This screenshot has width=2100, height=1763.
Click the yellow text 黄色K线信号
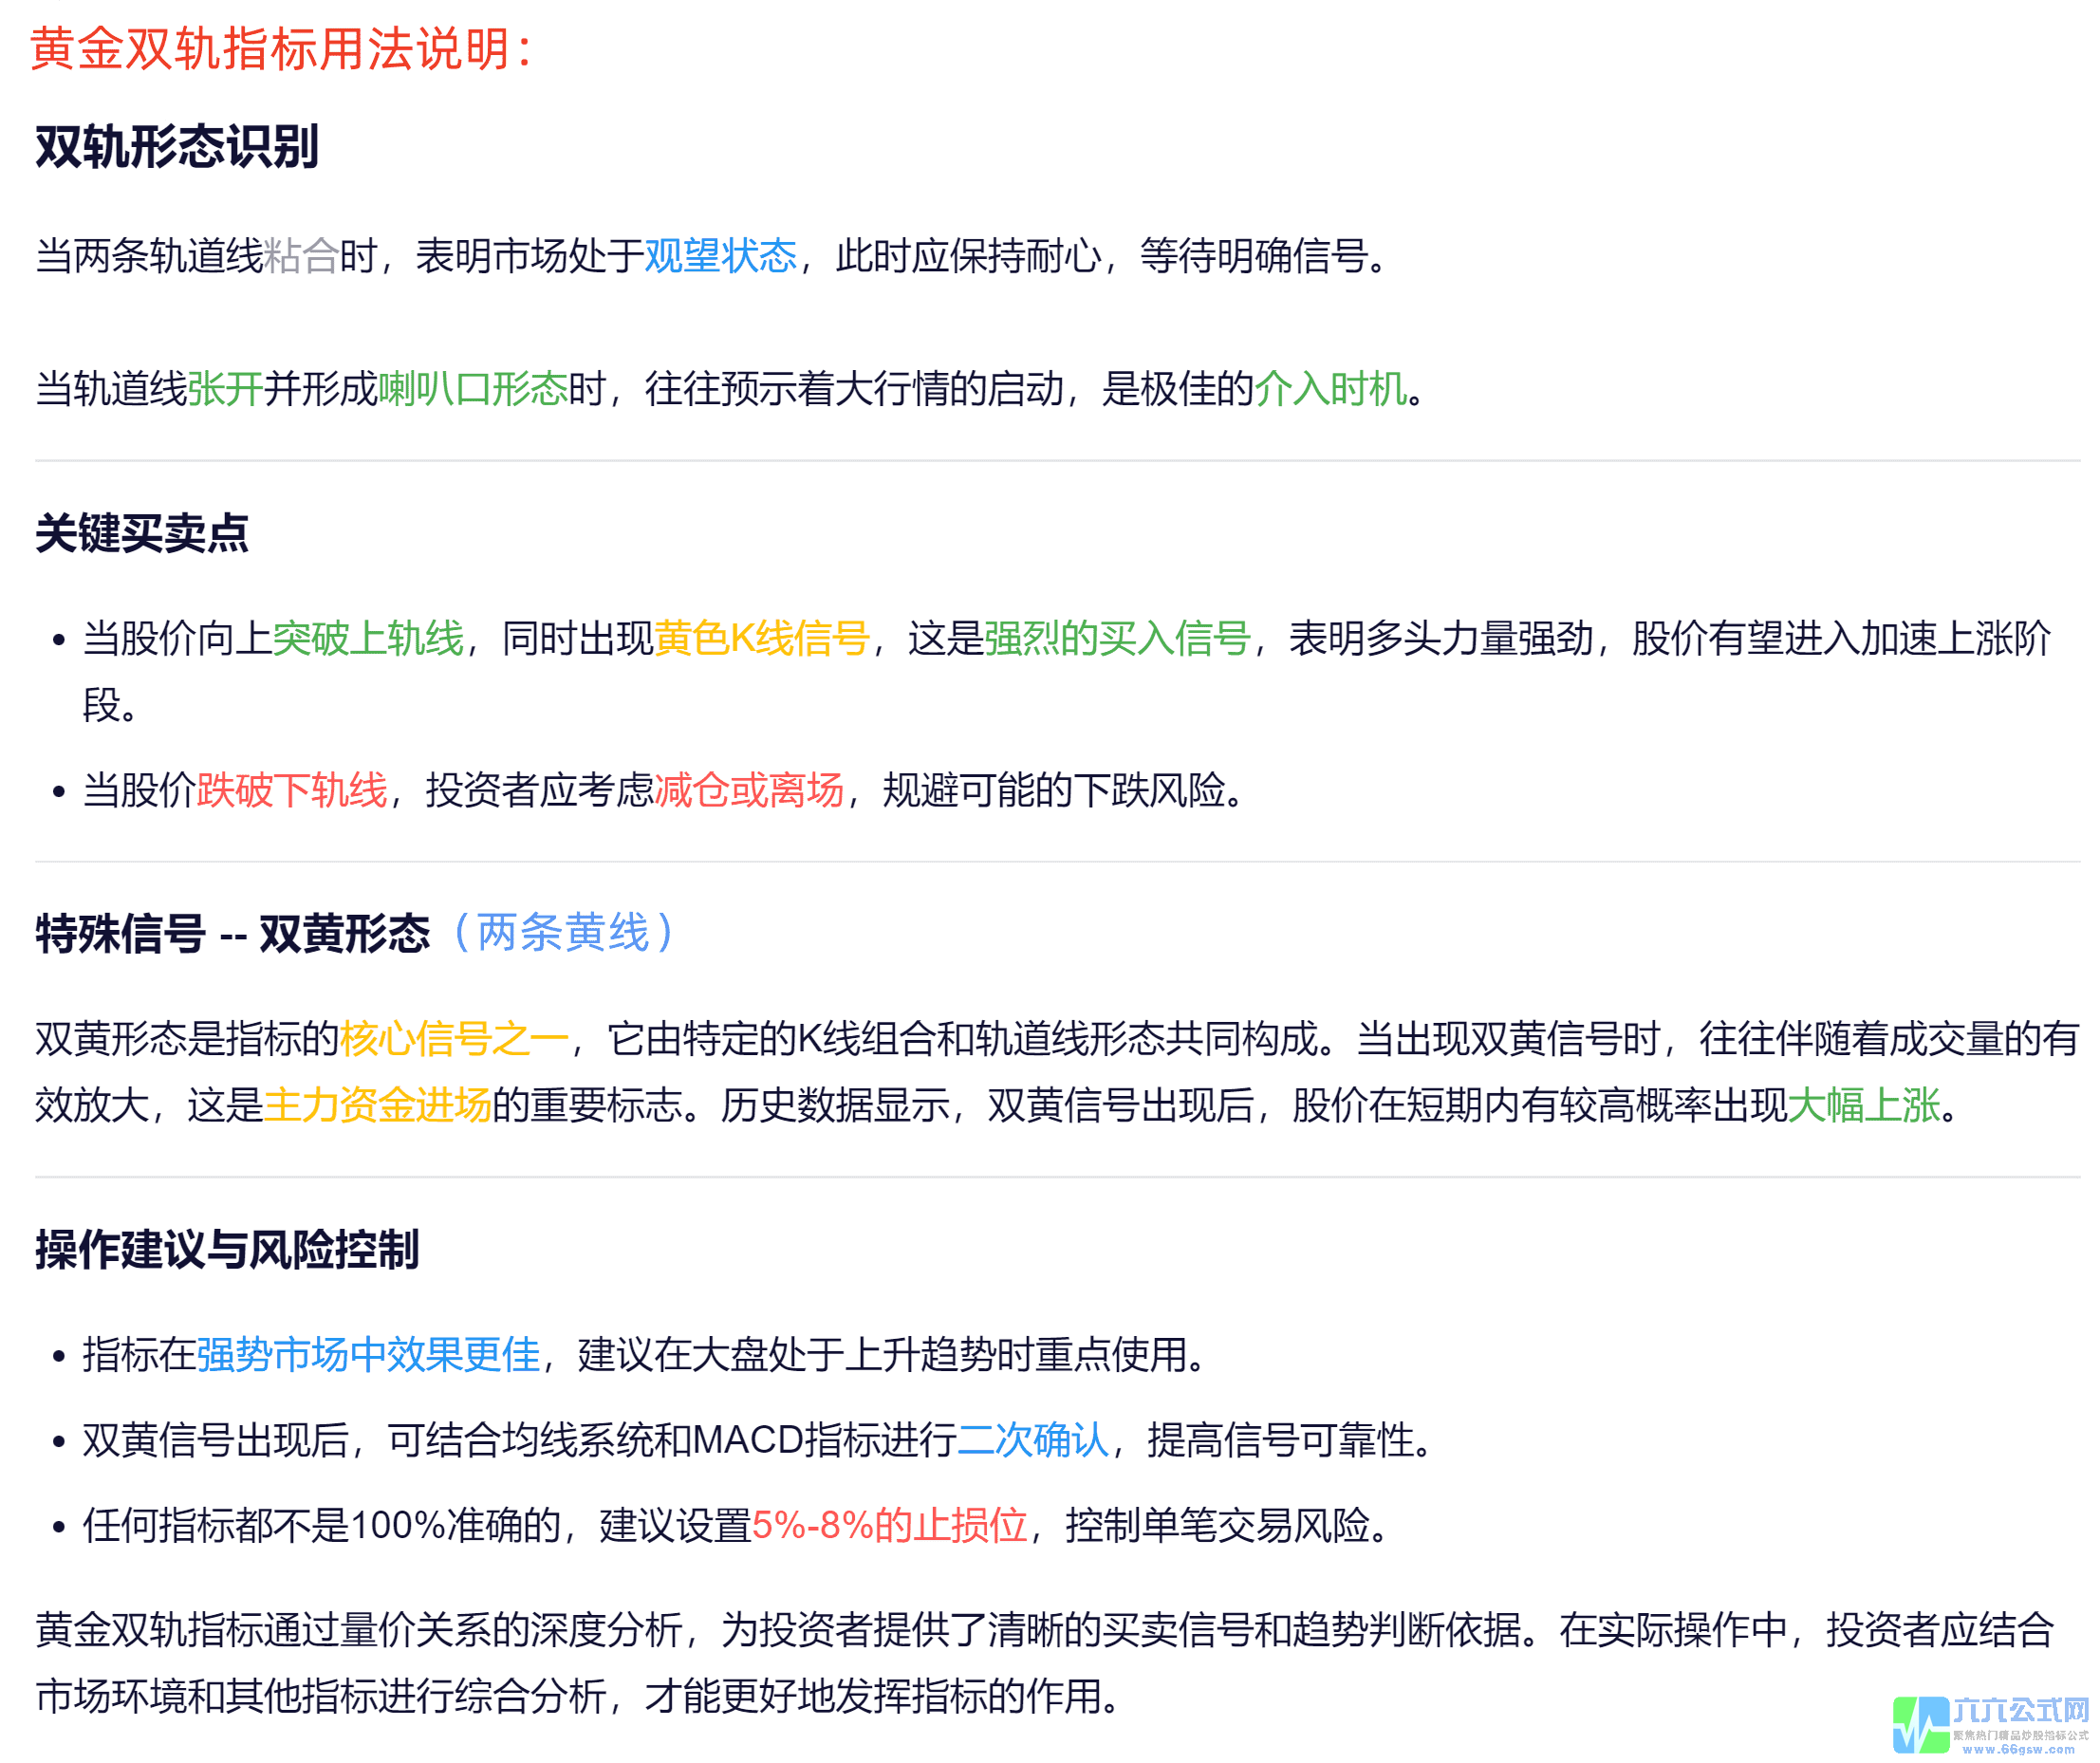pyautogui.click(x=762, y=638)
